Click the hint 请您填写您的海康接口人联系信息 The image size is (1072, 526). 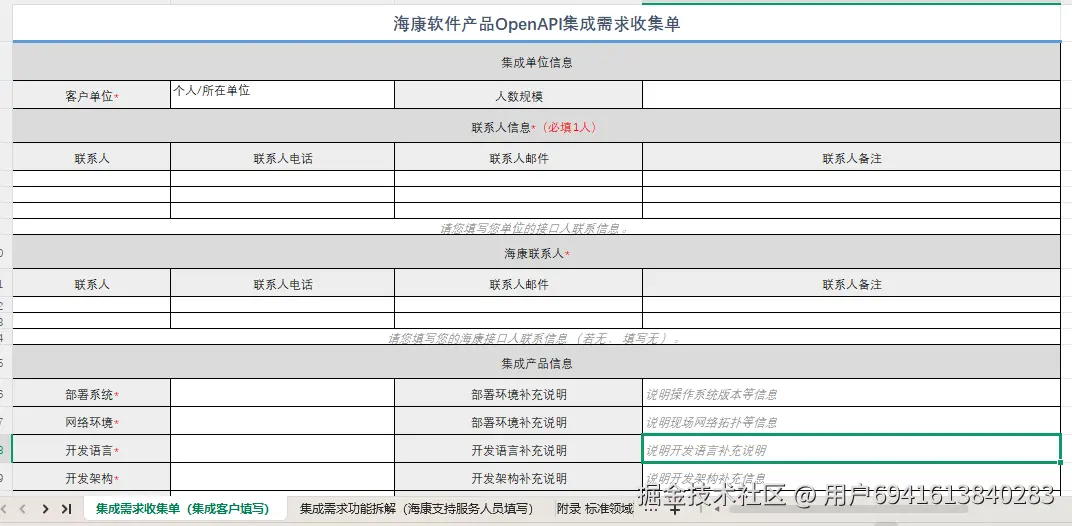click(535, 338)
